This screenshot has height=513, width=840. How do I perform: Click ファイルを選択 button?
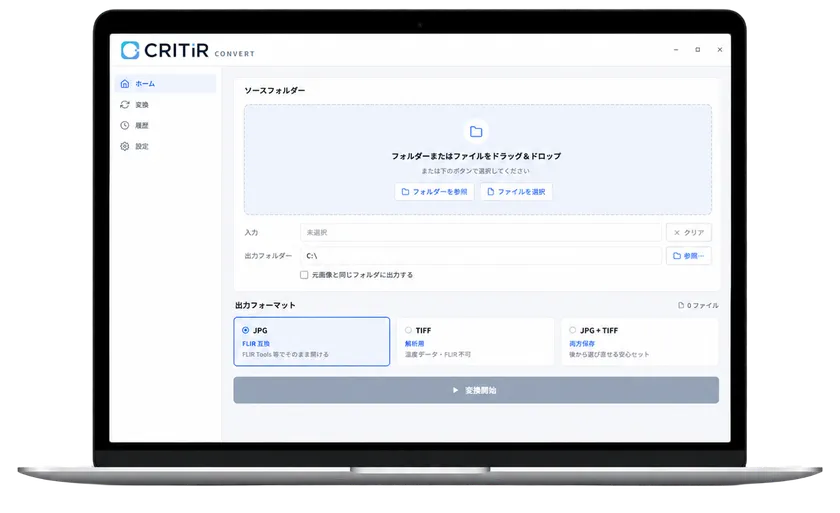click(516, 192)
